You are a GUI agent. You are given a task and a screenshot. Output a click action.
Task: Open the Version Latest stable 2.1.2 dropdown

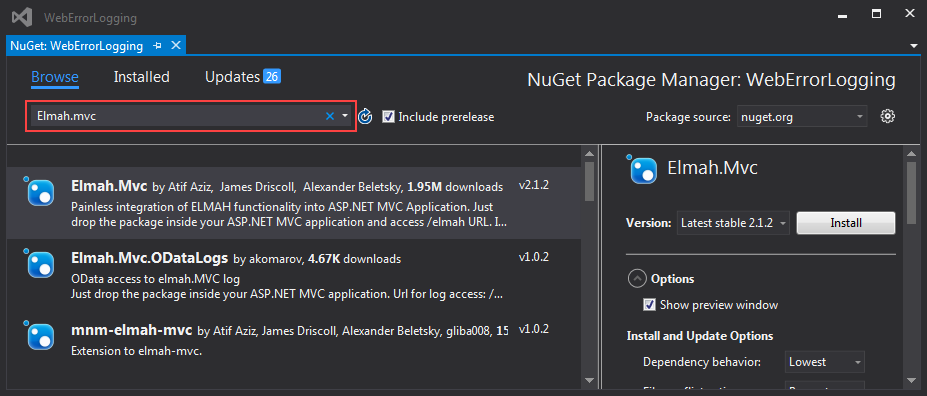click(733, 223)
